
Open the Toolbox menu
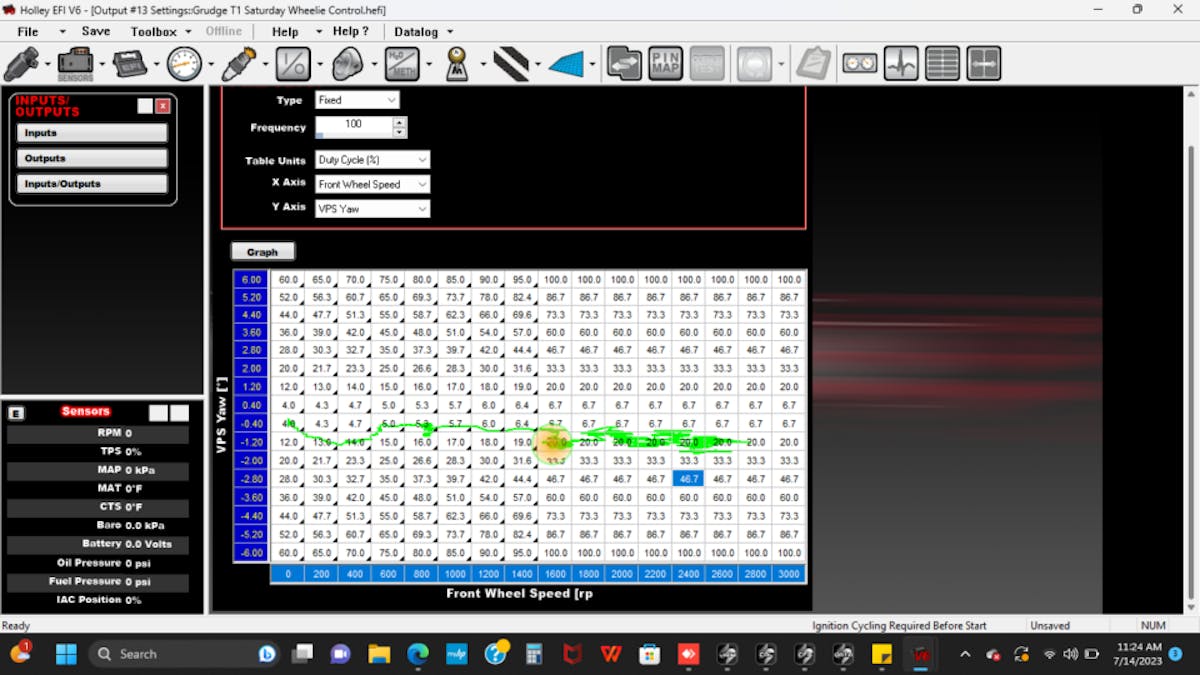[x=152, y=31]
